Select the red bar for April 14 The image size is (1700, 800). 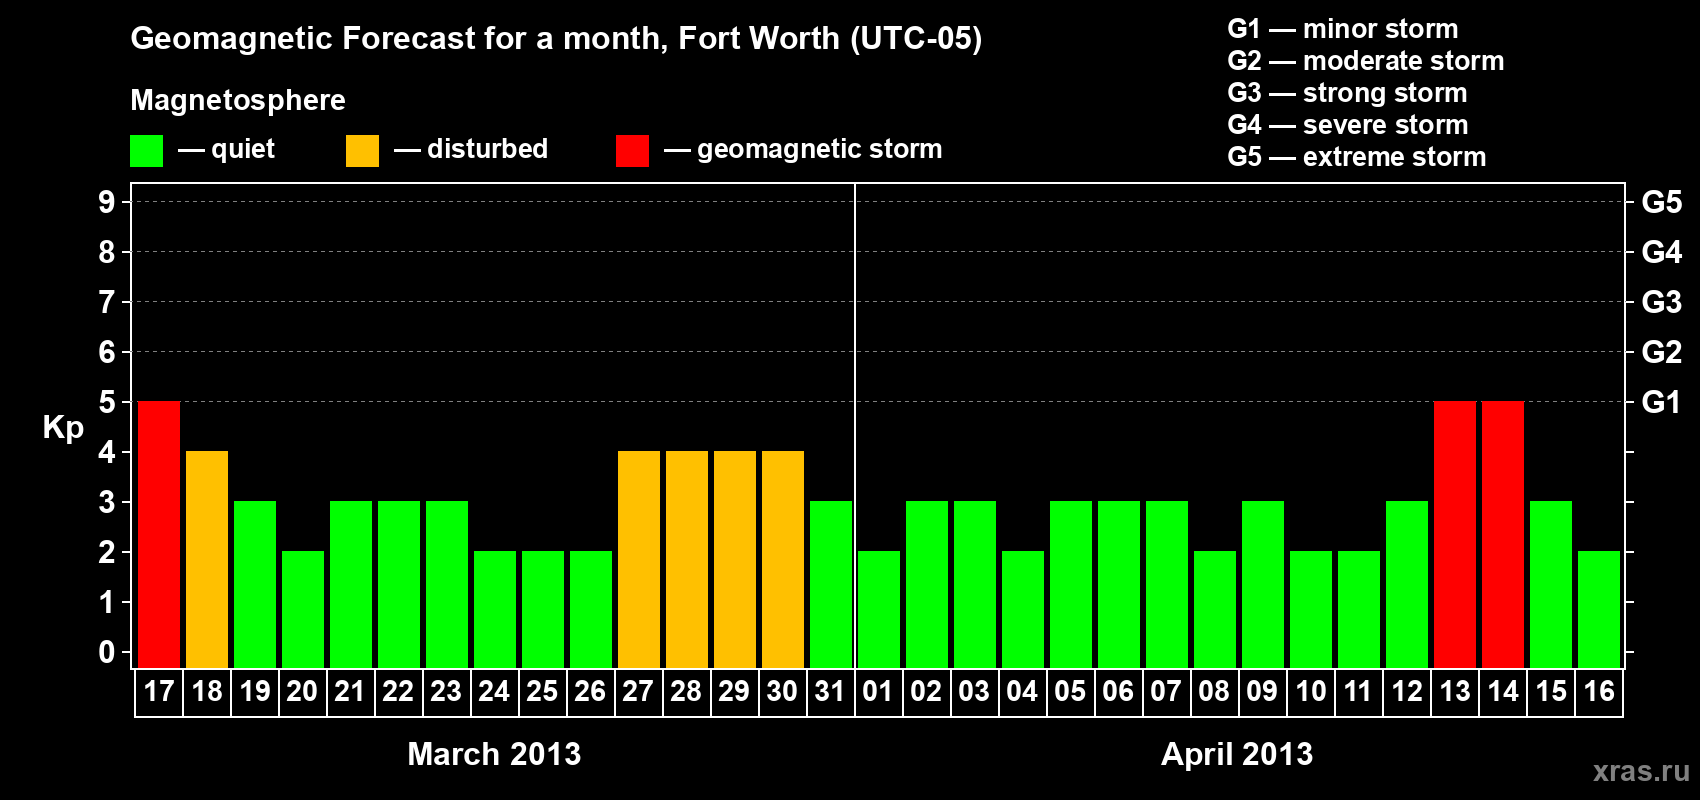tap(1503, 534)
